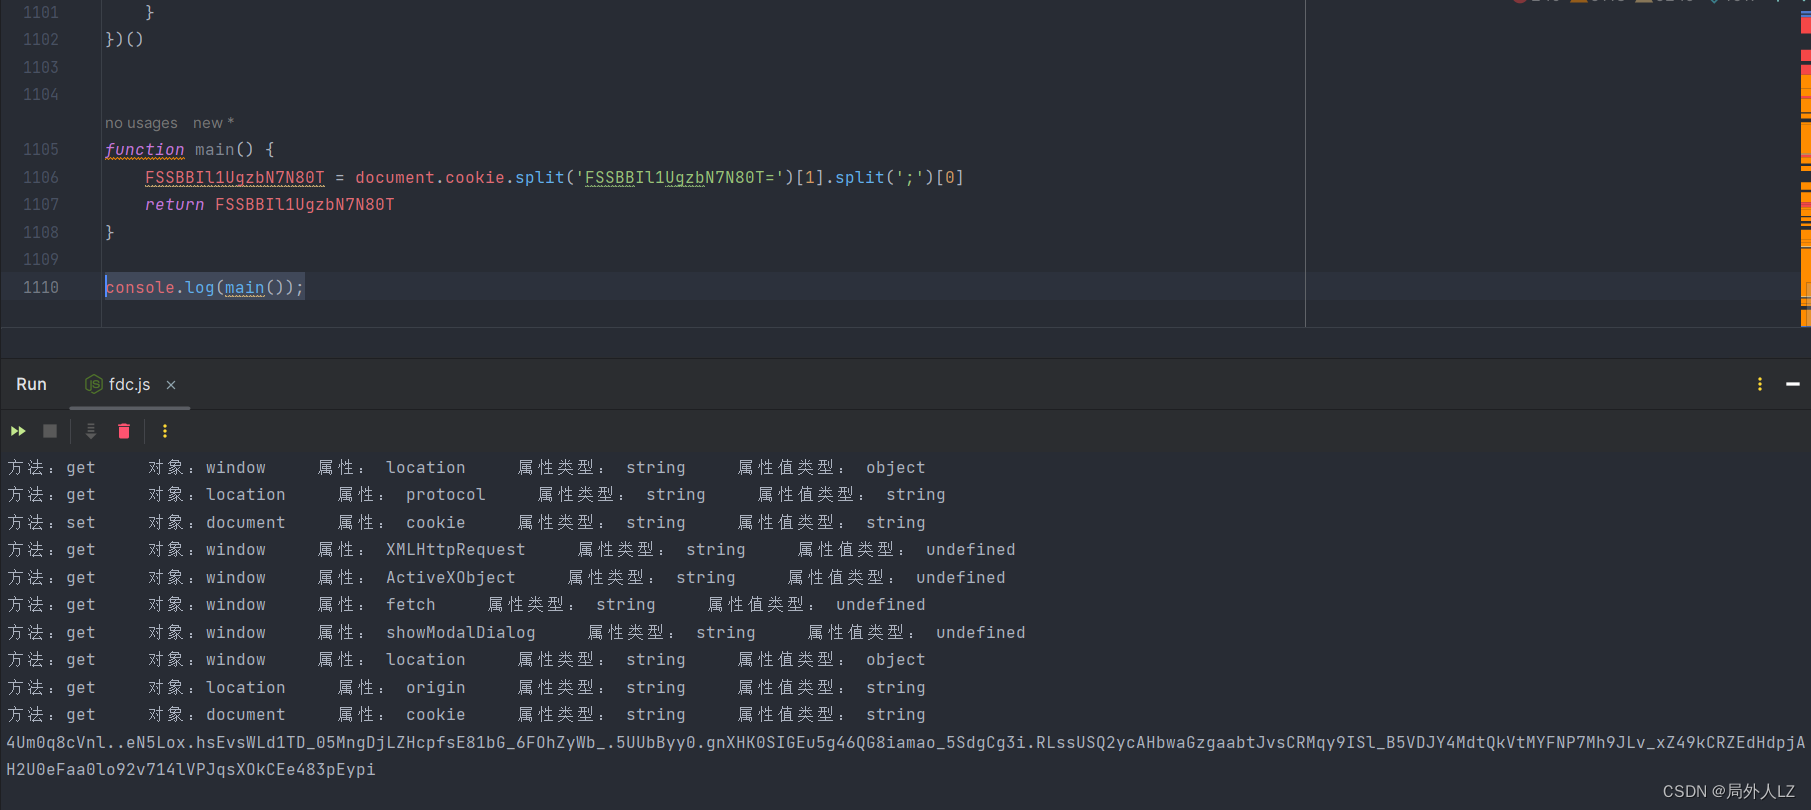Click the 'no usages' inlay hint
This screenshot has height=810, width=1811.
click(141, 123)
